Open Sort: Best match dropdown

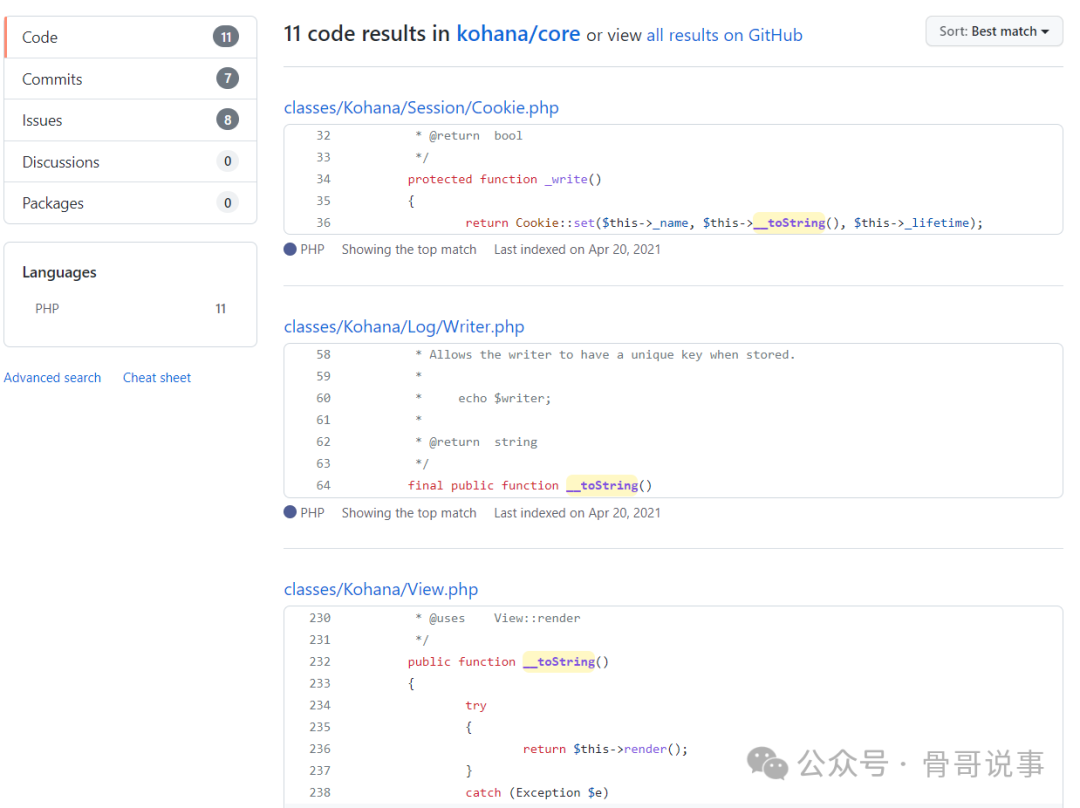tap(994, 32)
